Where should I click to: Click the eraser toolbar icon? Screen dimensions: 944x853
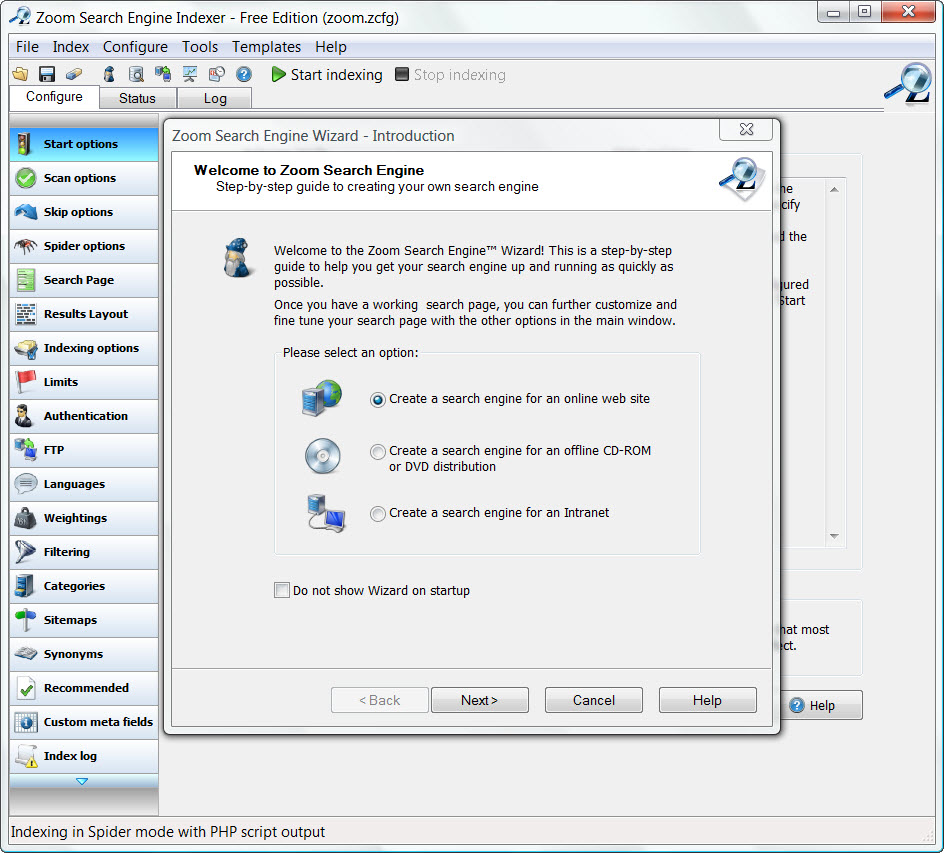tap(73, 74)
